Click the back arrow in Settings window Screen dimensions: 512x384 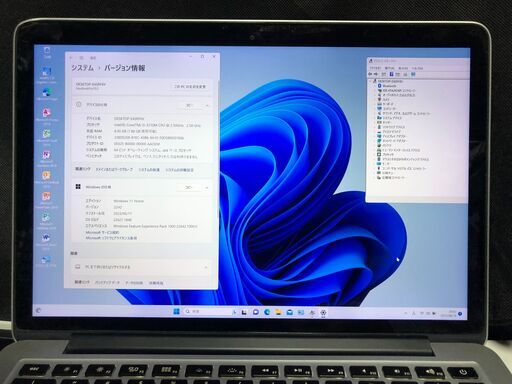click(x=71, y=58)
